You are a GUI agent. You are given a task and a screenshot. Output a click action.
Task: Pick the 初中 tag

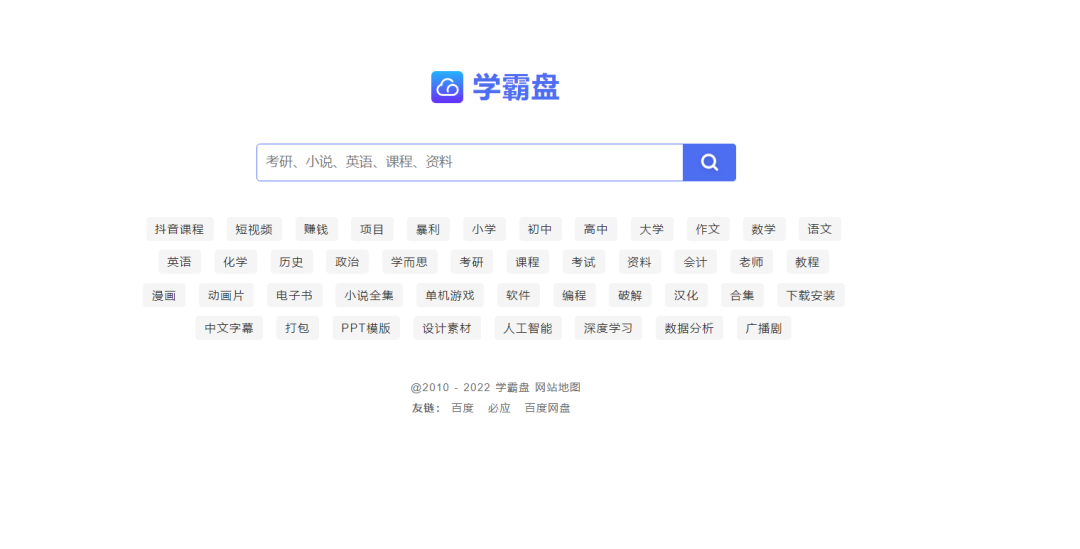[540, 229]
